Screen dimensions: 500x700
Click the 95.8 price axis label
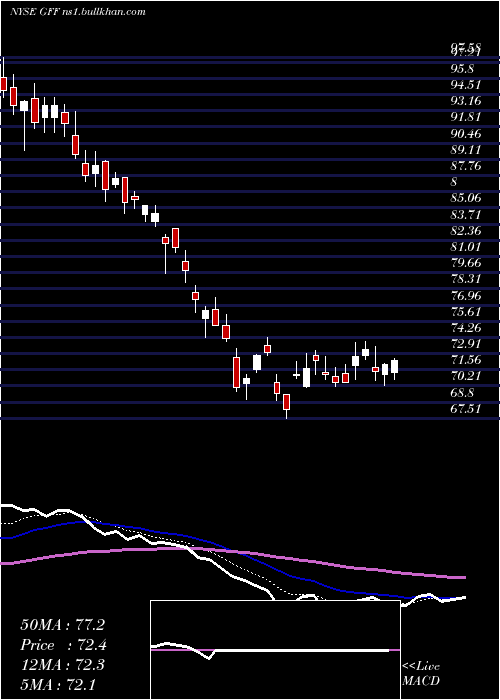[462, 69]
